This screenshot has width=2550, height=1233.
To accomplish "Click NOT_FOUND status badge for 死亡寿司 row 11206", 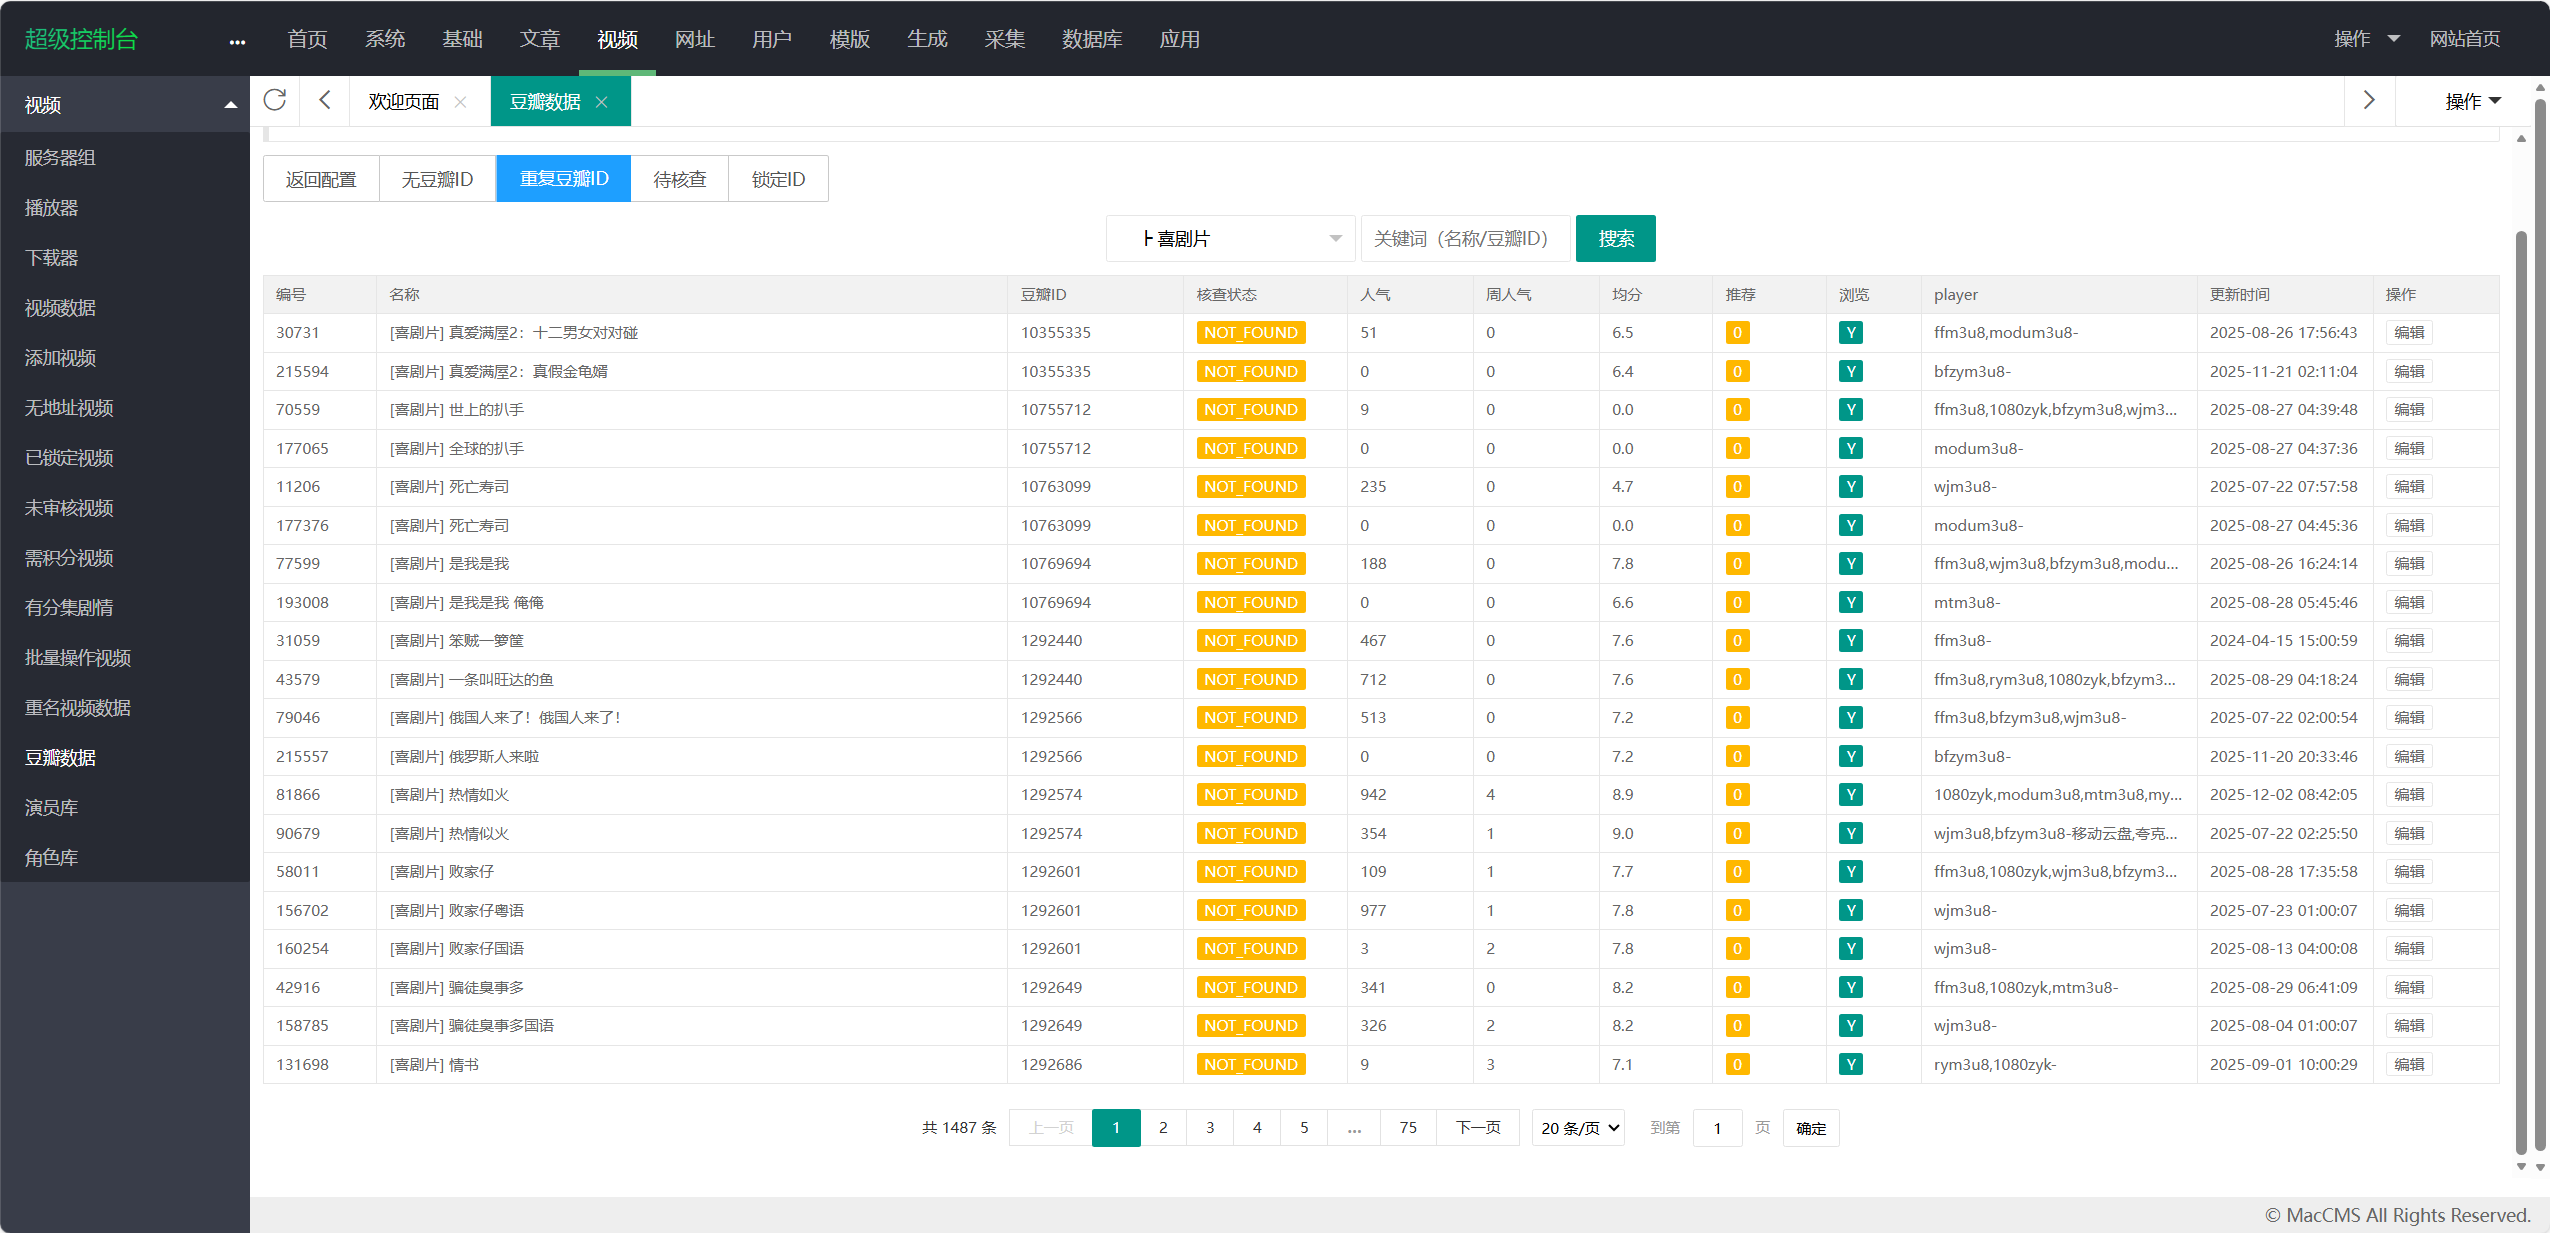I will click(1250, 487).
